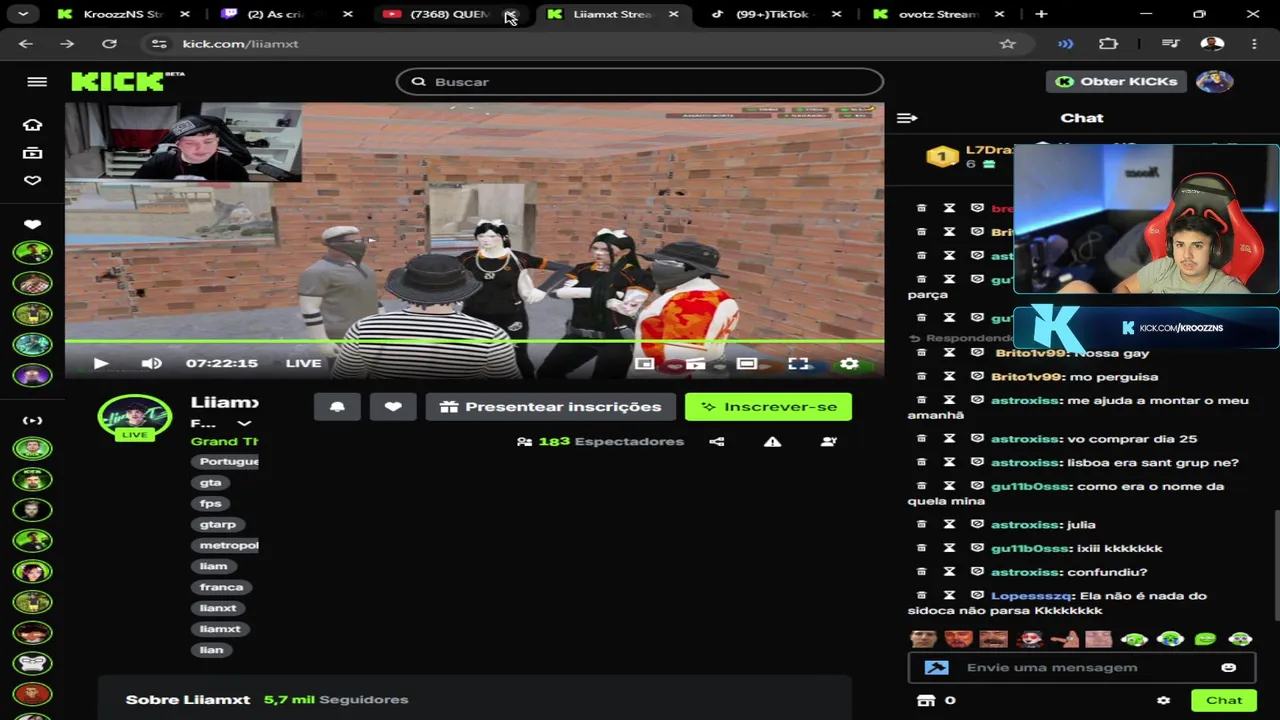
Task: Open L7Dra top gifter entry in chat
Action: click(x=969, y=156)
